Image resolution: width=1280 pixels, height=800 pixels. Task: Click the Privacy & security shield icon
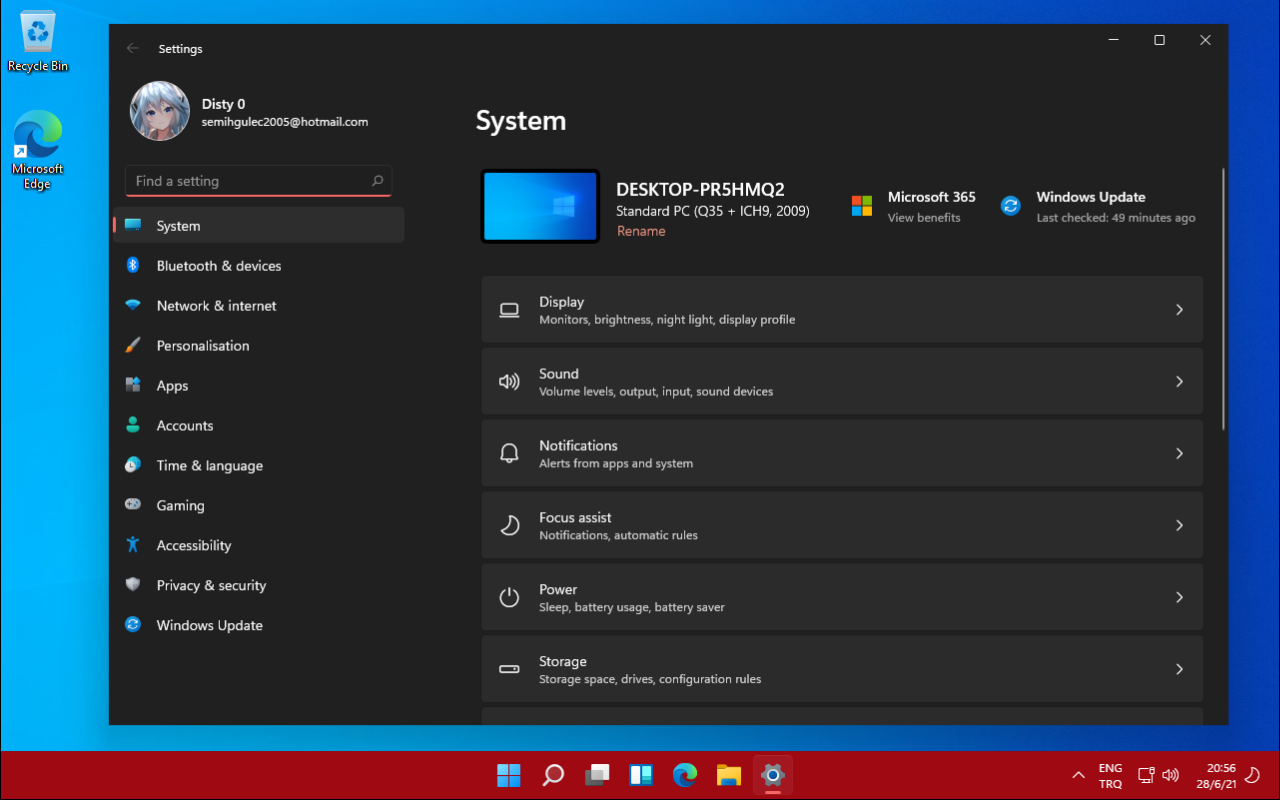coord(132,585)
